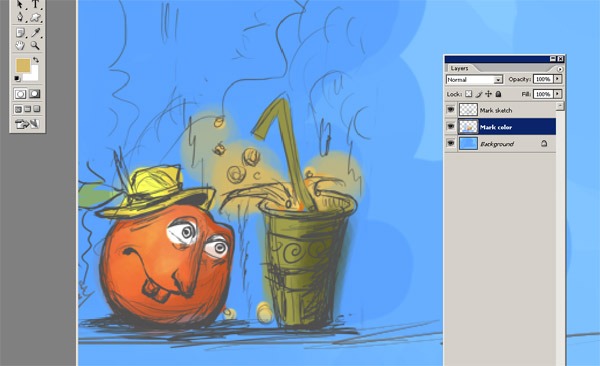Screen dimensions: 600x366
Task: Open the Fill slider arrow
Action: [x=558, y=94]
